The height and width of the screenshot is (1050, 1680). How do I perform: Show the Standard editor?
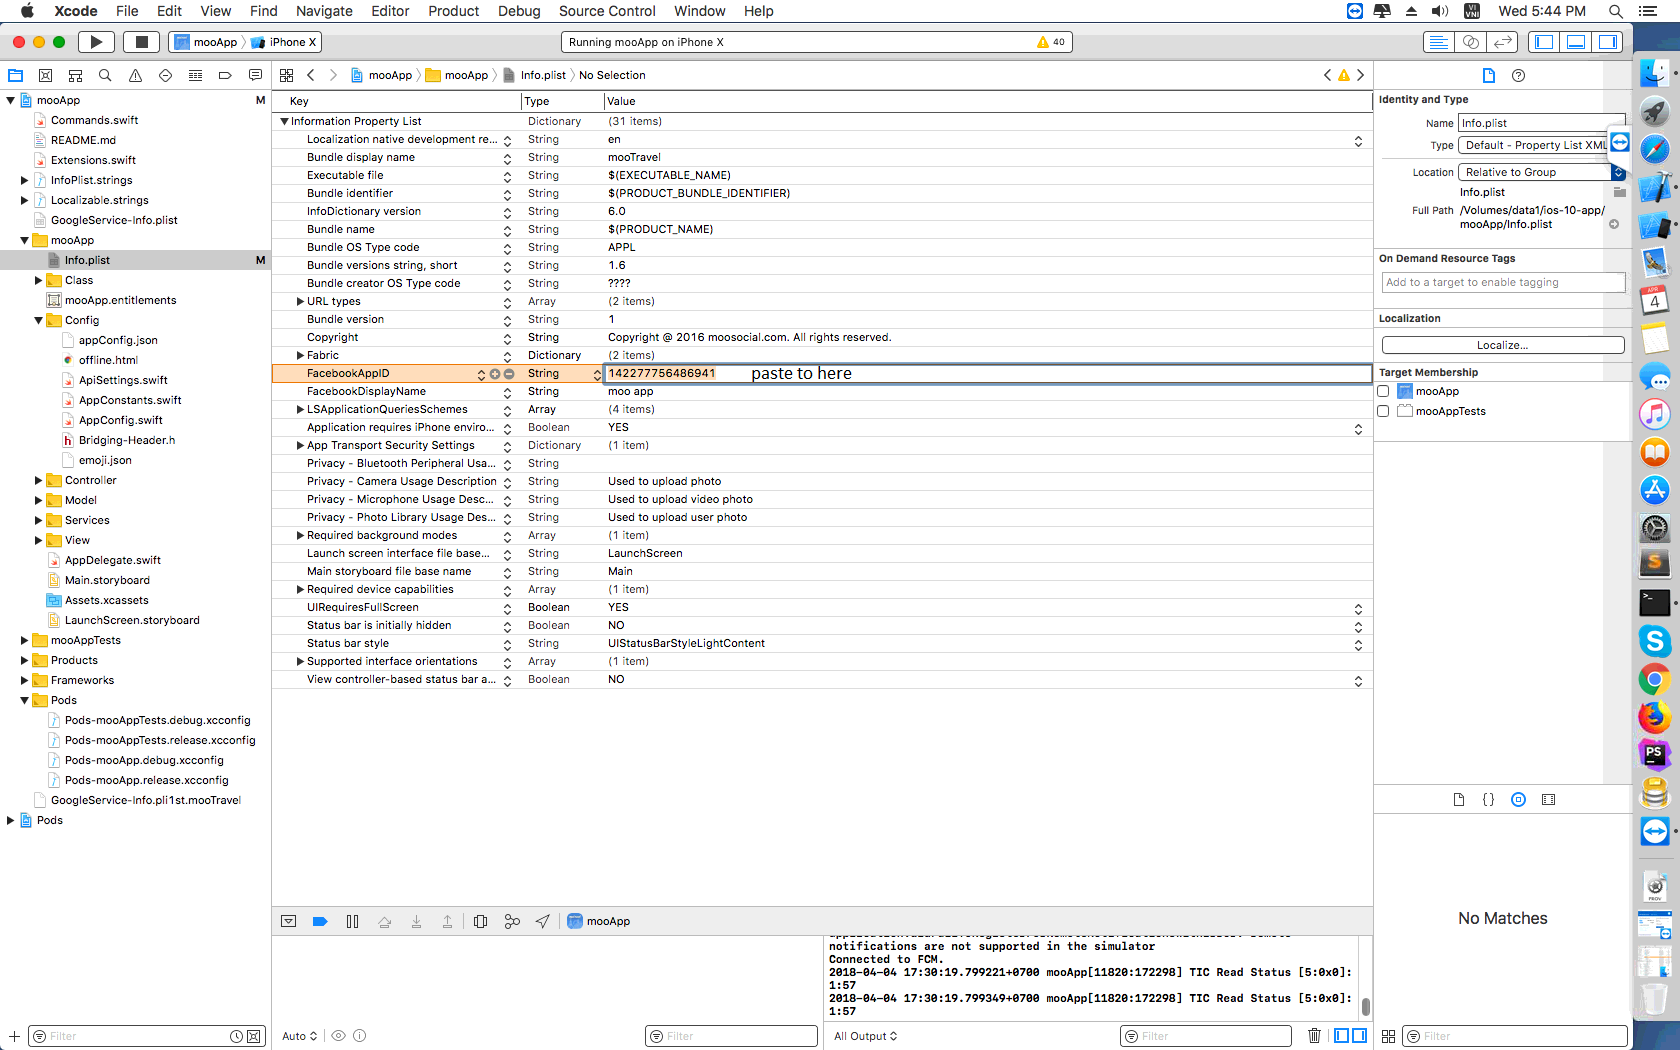[x=1438, y=42]
